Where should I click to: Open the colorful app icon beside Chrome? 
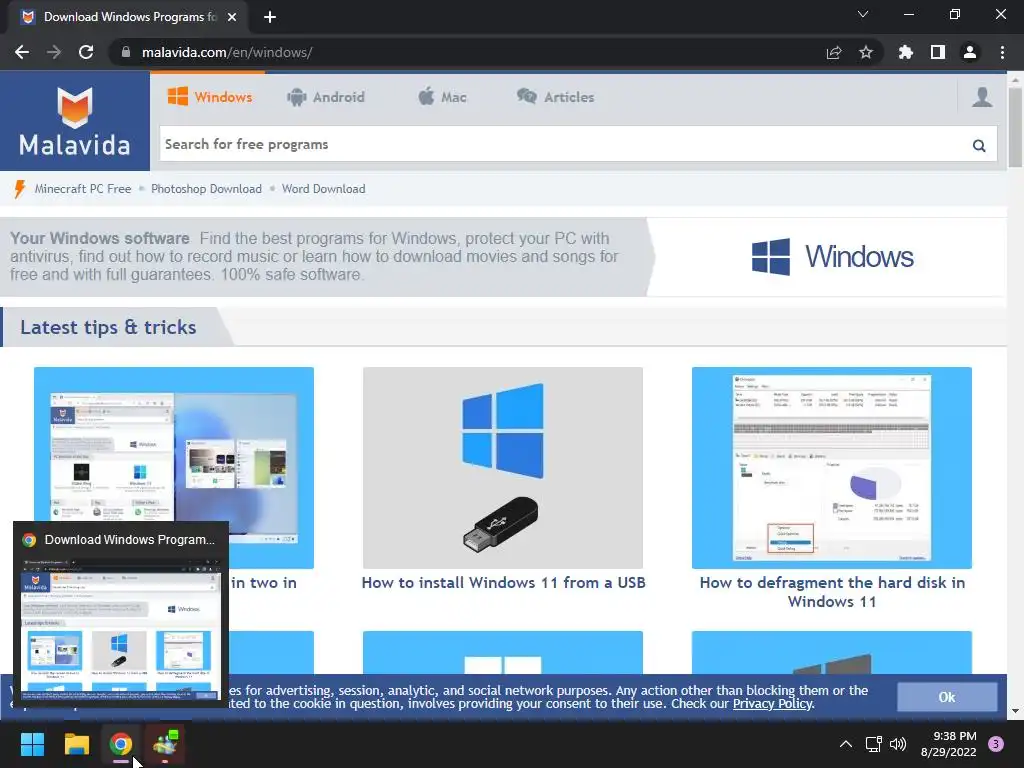coord(165,744)
